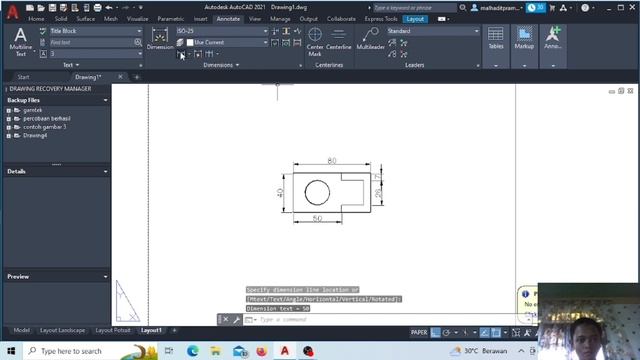Expand the contoh gambar 3 backup folder
This screenshot has width=640, height=360.
pos(9,127)
